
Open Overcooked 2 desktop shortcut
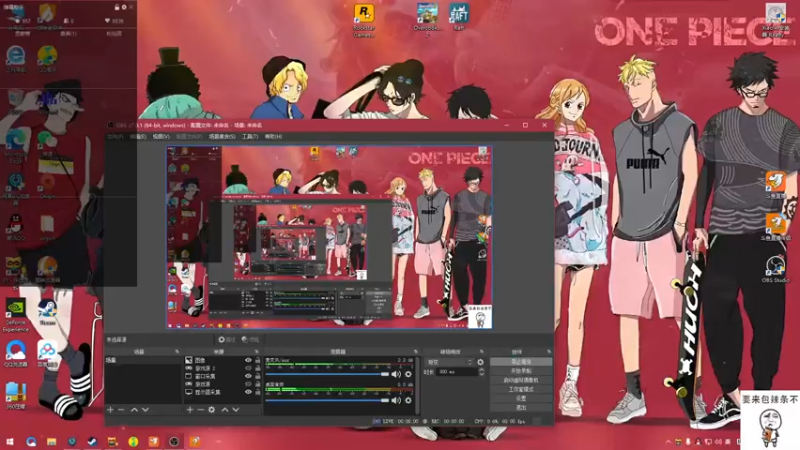coord(427,20)
